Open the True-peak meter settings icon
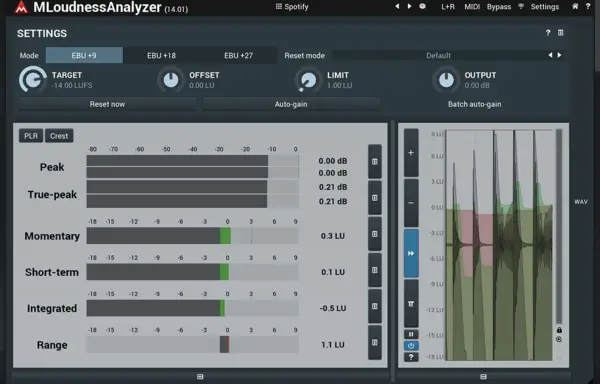The width and height of the screenshot is (600, 384). (x=375, y=198)
